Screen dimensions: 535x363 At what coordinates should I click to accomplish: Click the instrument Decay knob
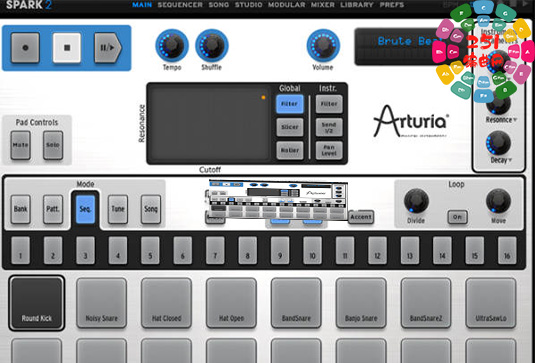pyautogui.click(x=498, y=143)
